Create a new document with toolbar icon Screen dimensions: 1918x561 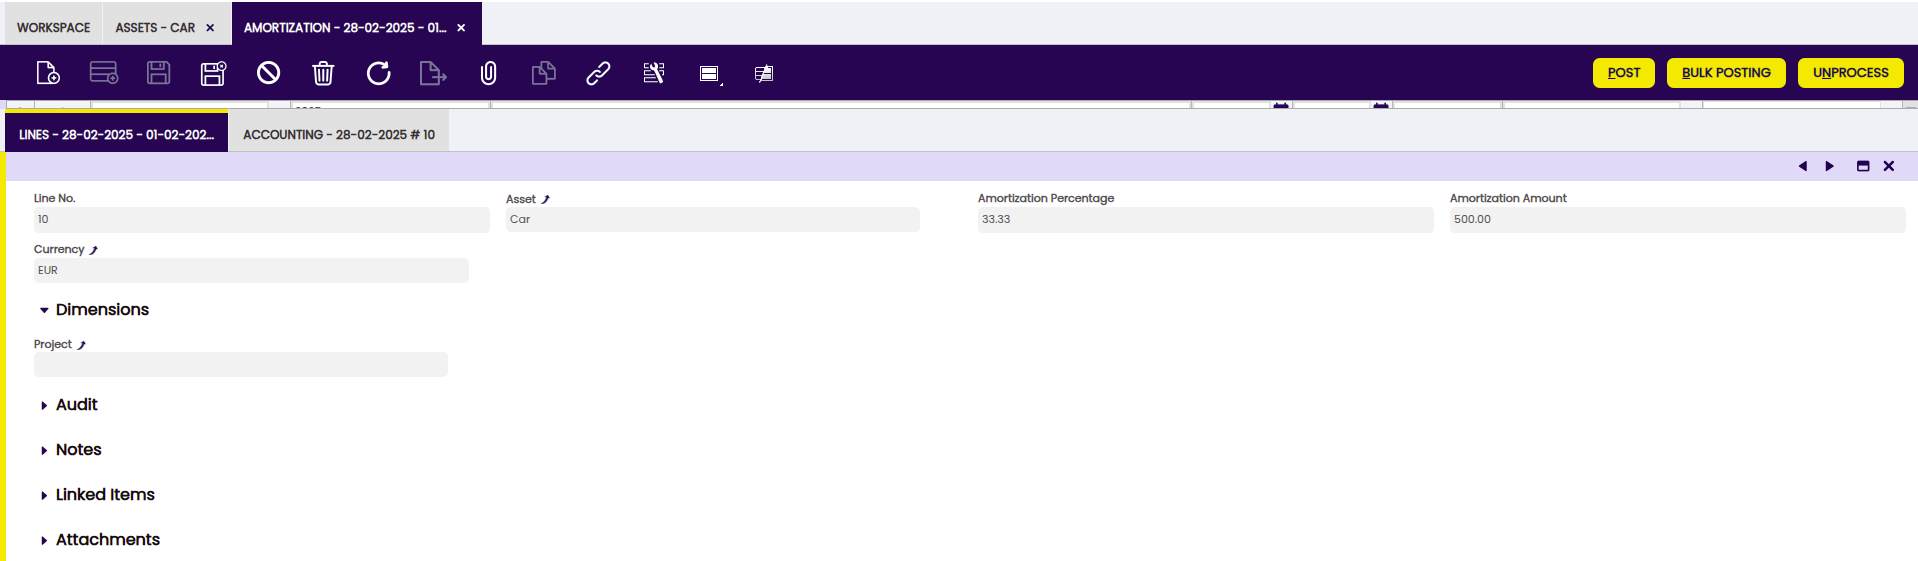pos(48,73)
